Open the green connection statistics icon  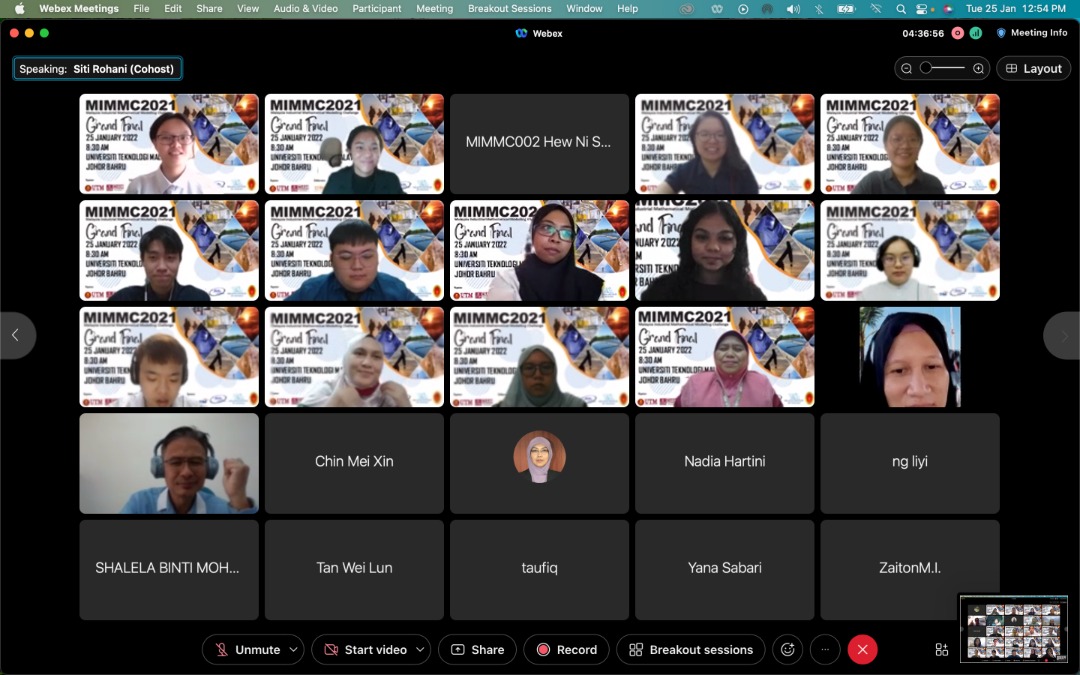(x=975, y=33)
